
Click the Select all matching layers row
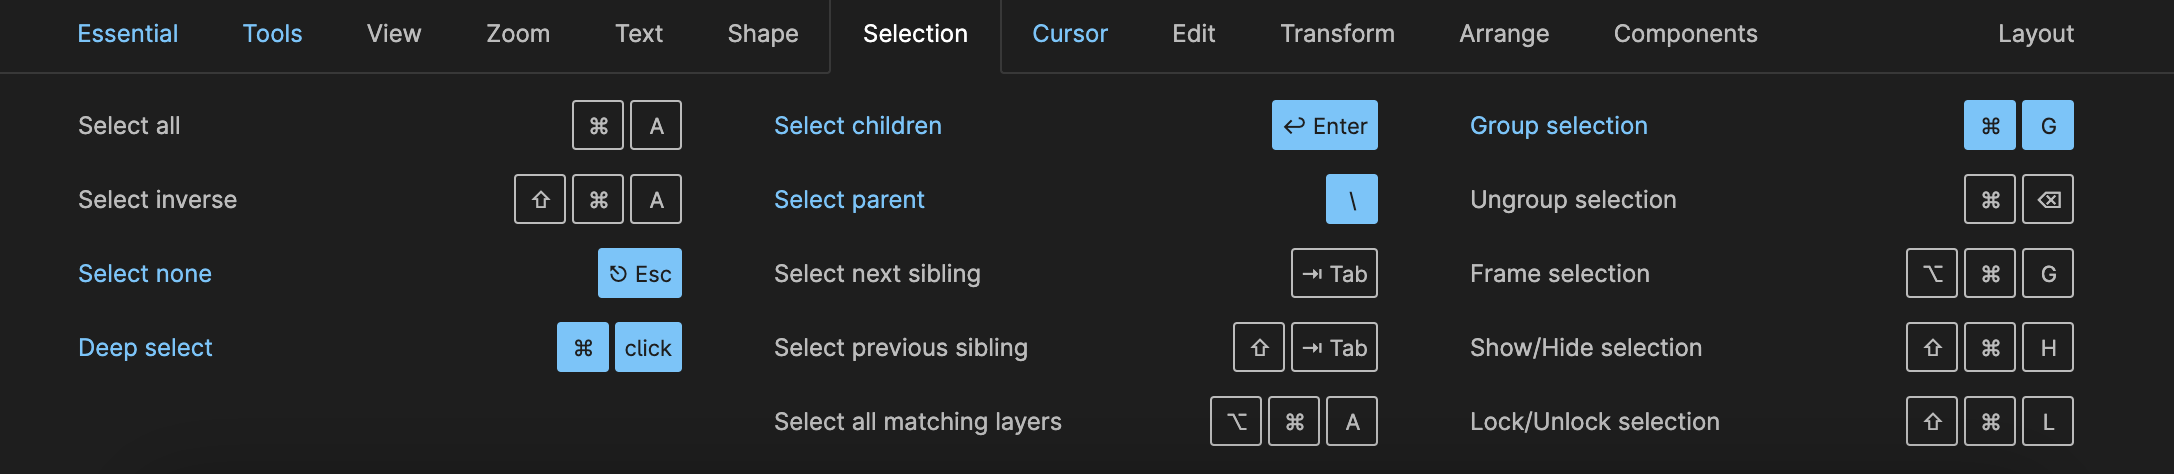click(x=1076, y=421)
